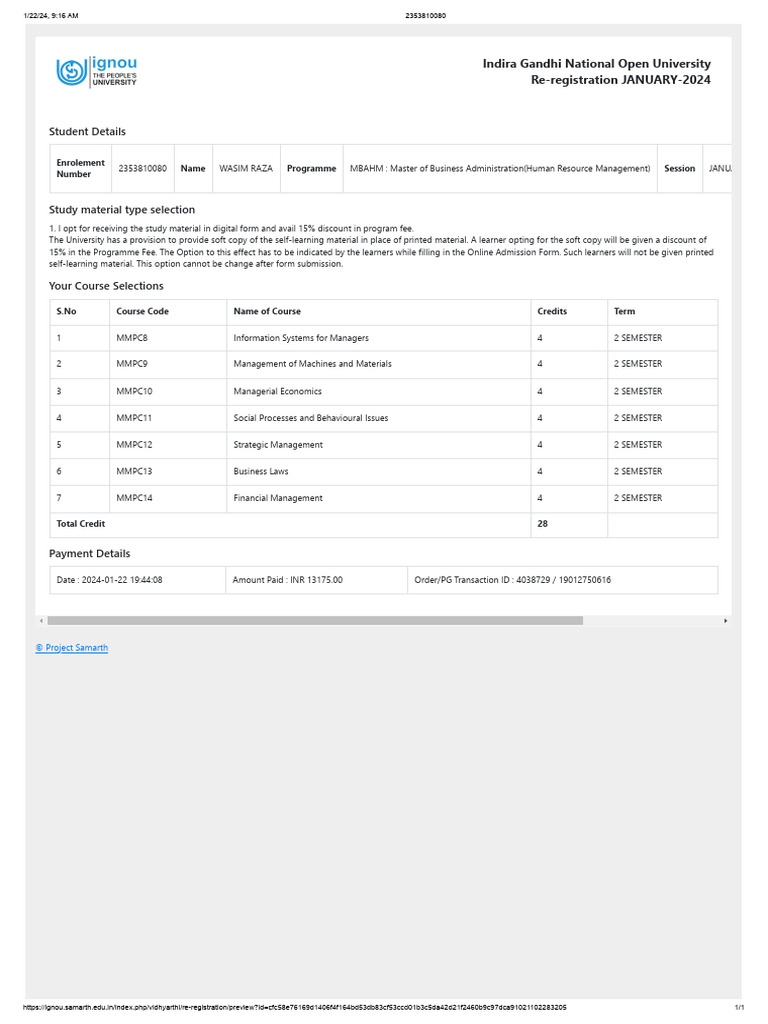This screenshot has height=1024, width=768.
Task: Click the horizontal scrollbar thumb
Action: pos(315,621)
